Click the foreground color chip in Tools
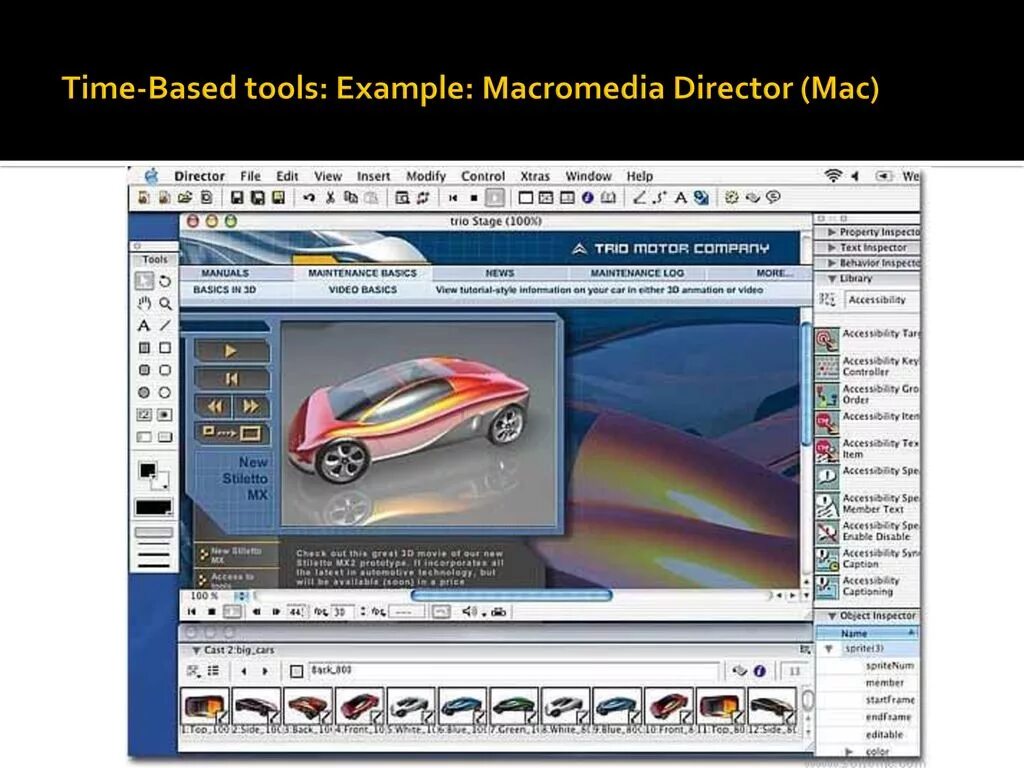1024x768 pixels. coord(148,470)
